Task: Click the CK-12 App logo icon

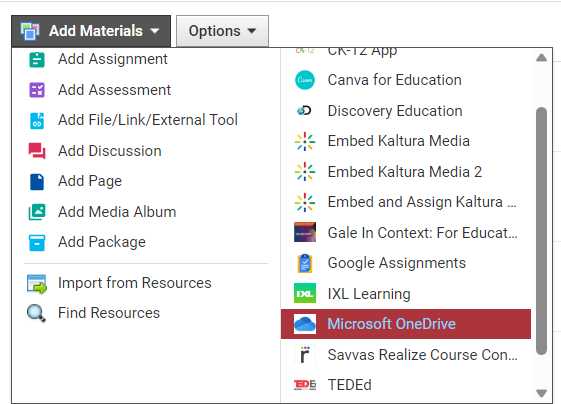Action: [305, 51]
